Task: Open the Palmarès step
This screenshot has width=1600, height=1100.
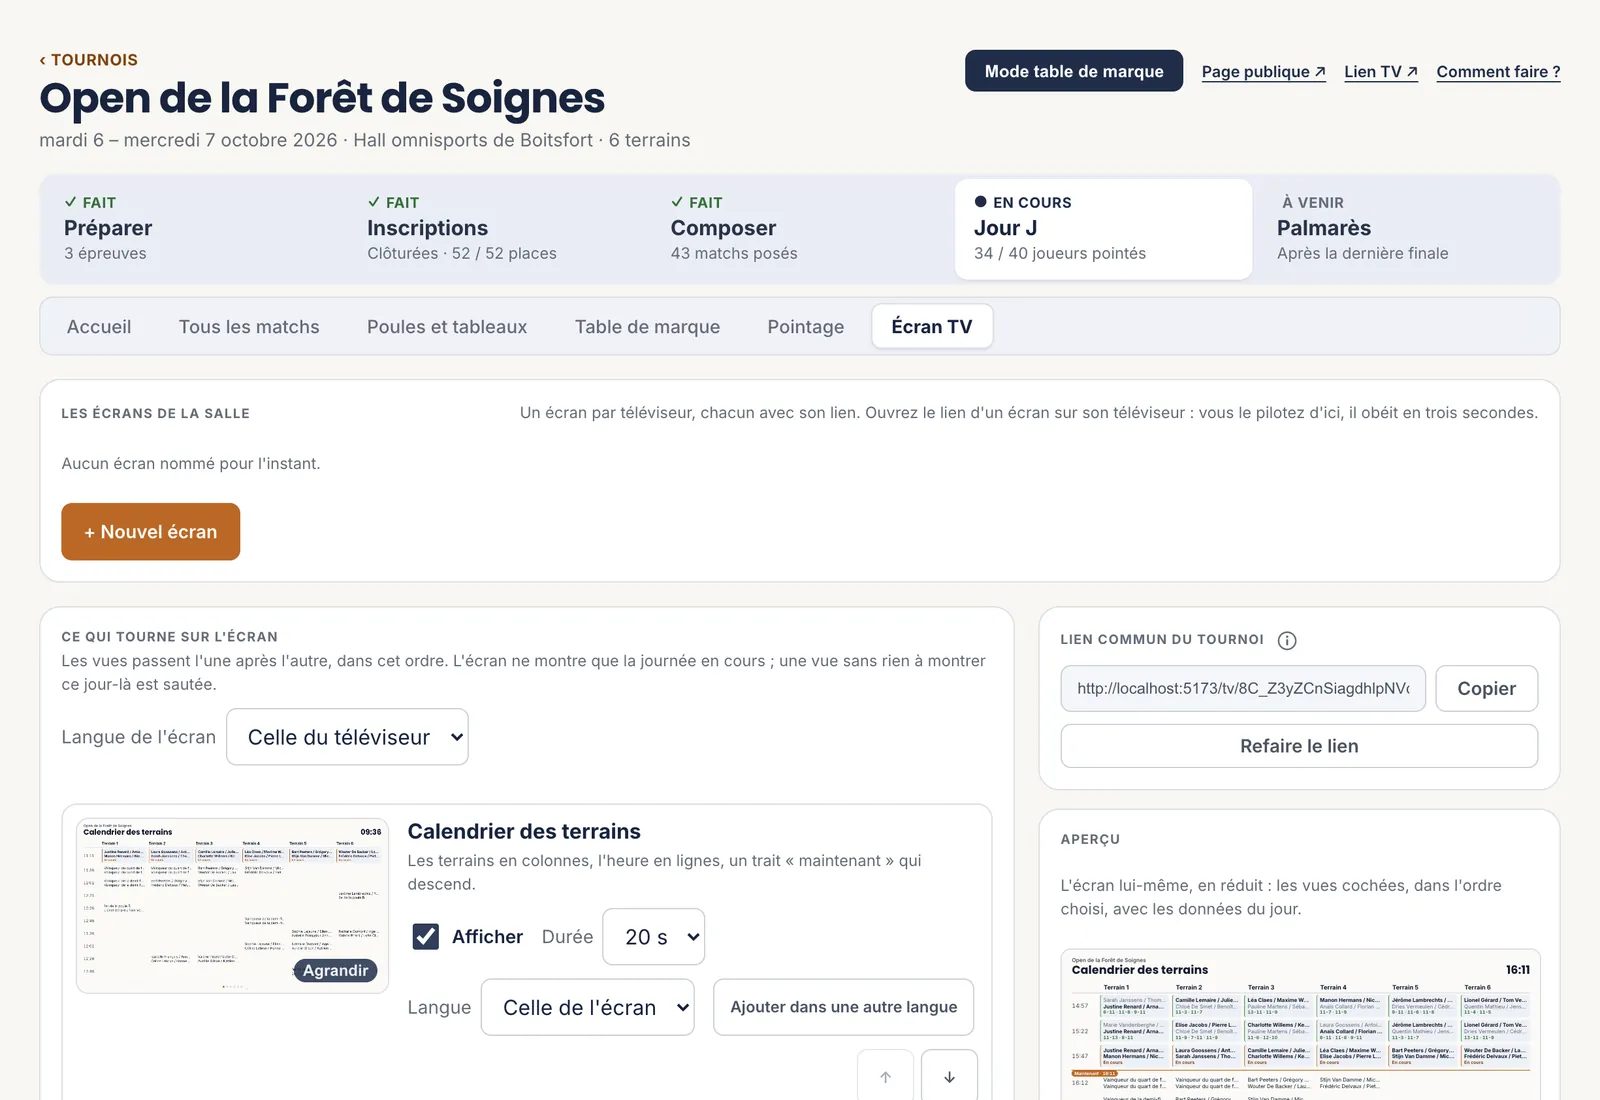Action: [1406, 229]
